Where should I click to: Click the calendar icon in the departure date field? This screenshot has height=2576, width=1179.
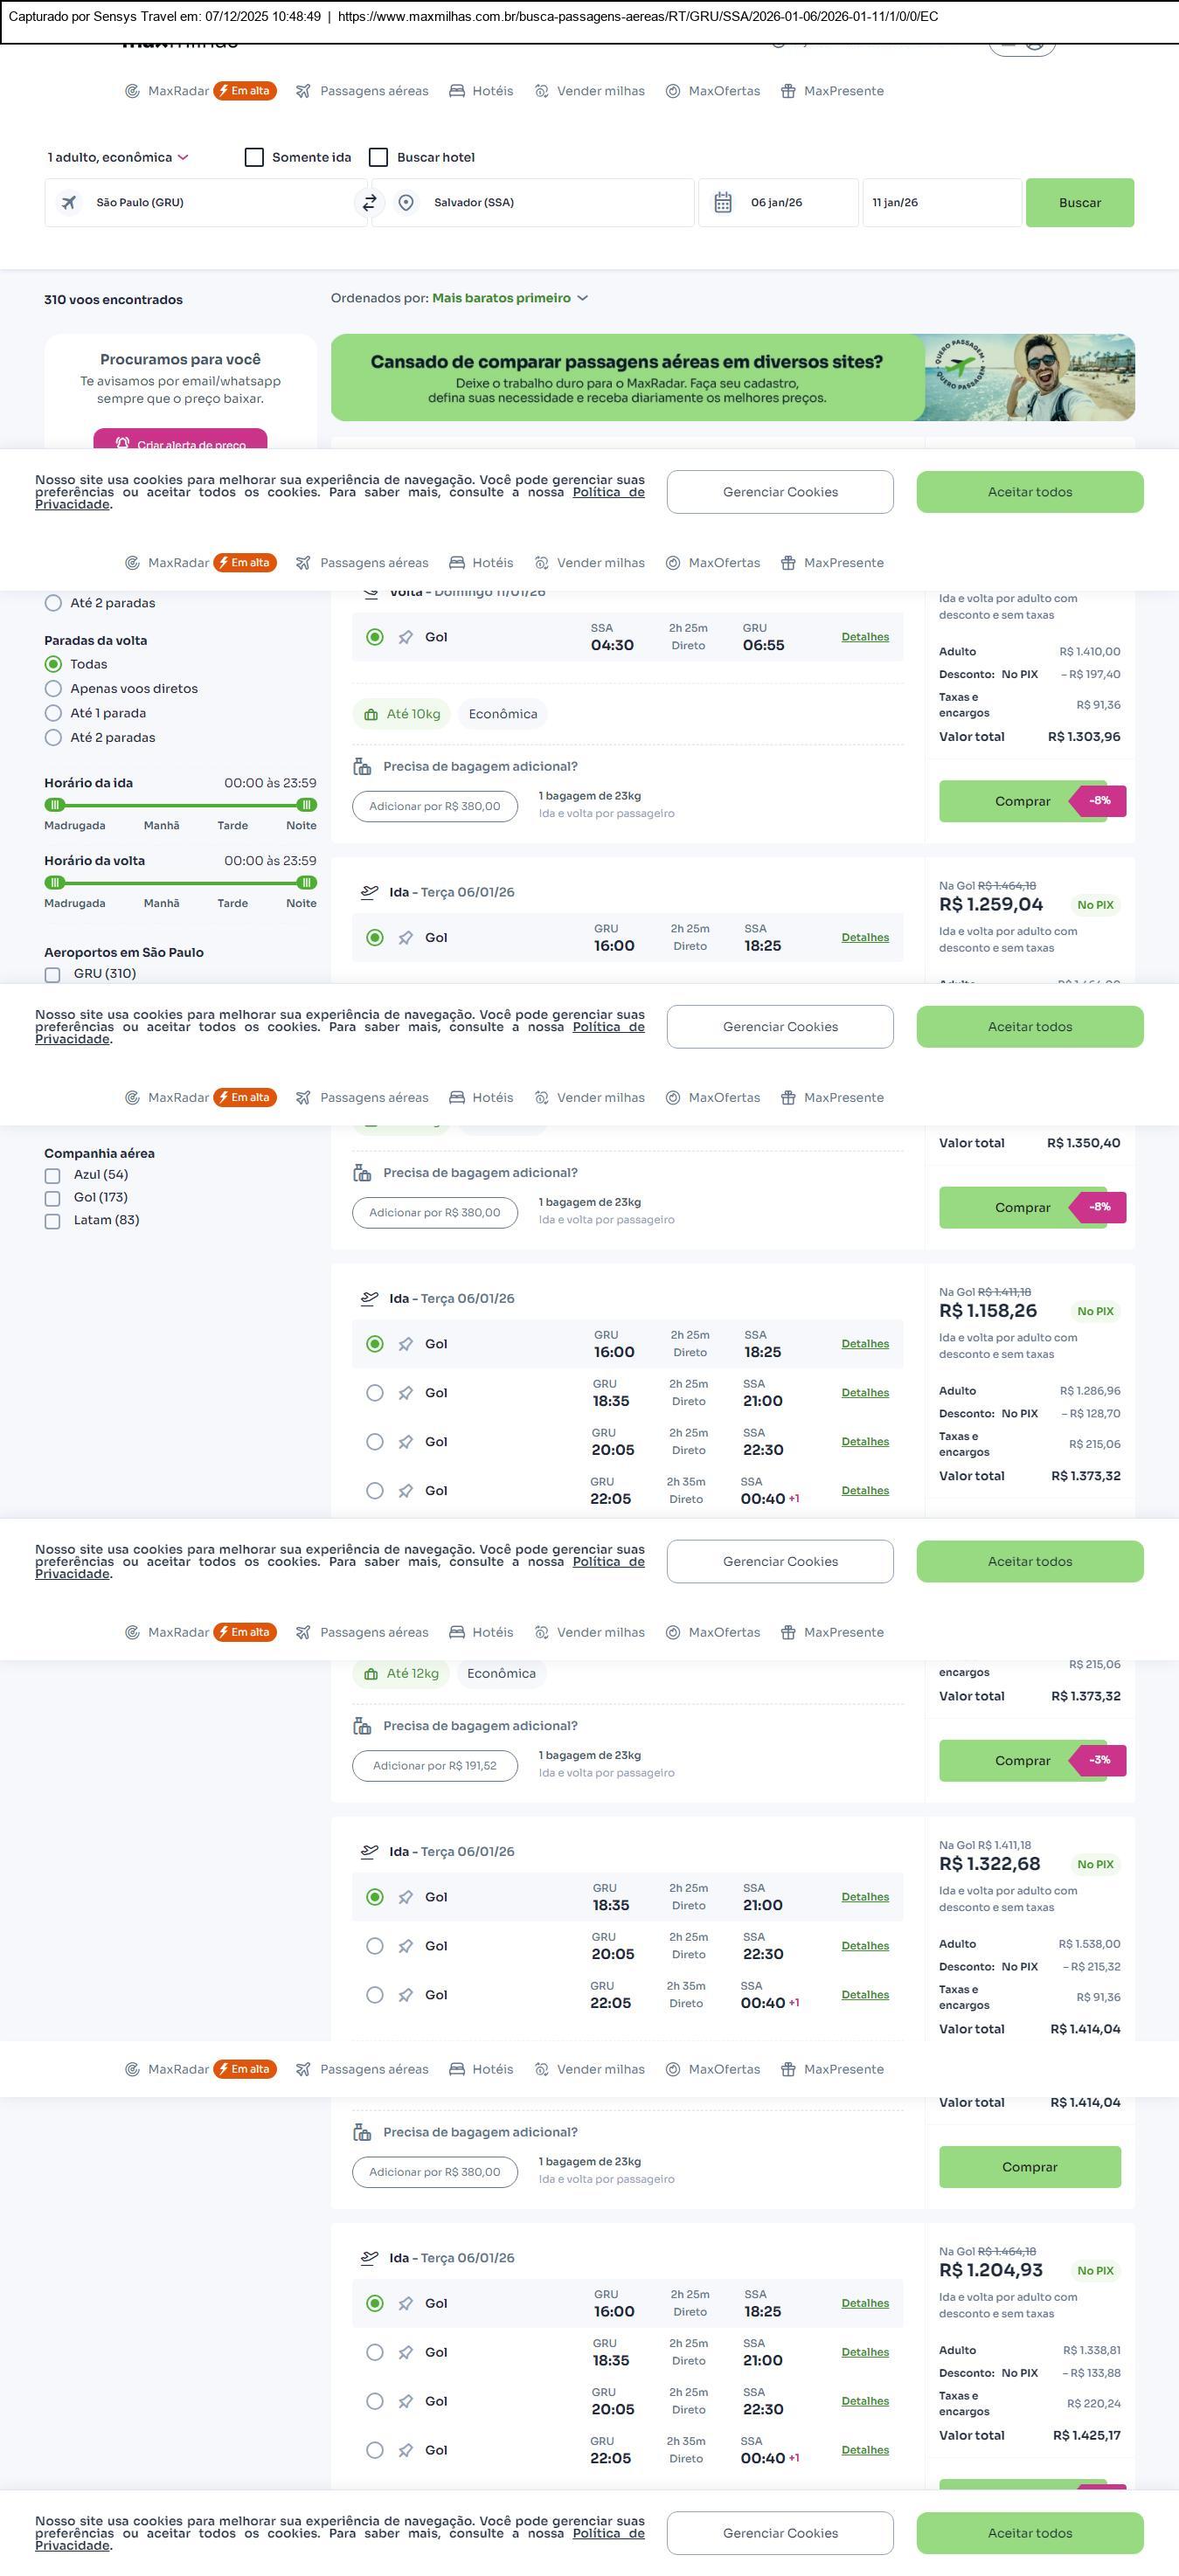pos(723,203)
